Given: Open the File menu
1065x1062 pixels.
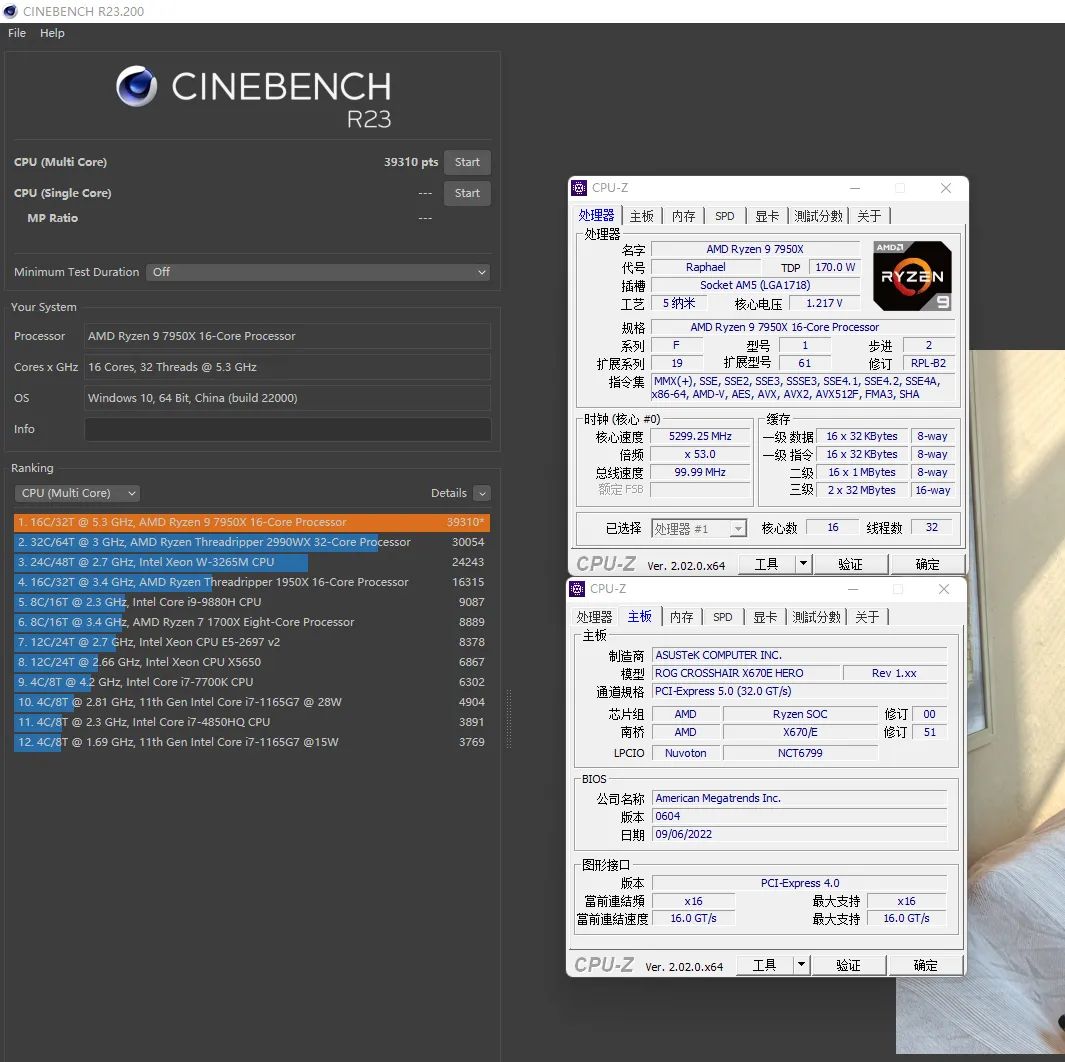Looking at the screenshot, I should [17, 33].
